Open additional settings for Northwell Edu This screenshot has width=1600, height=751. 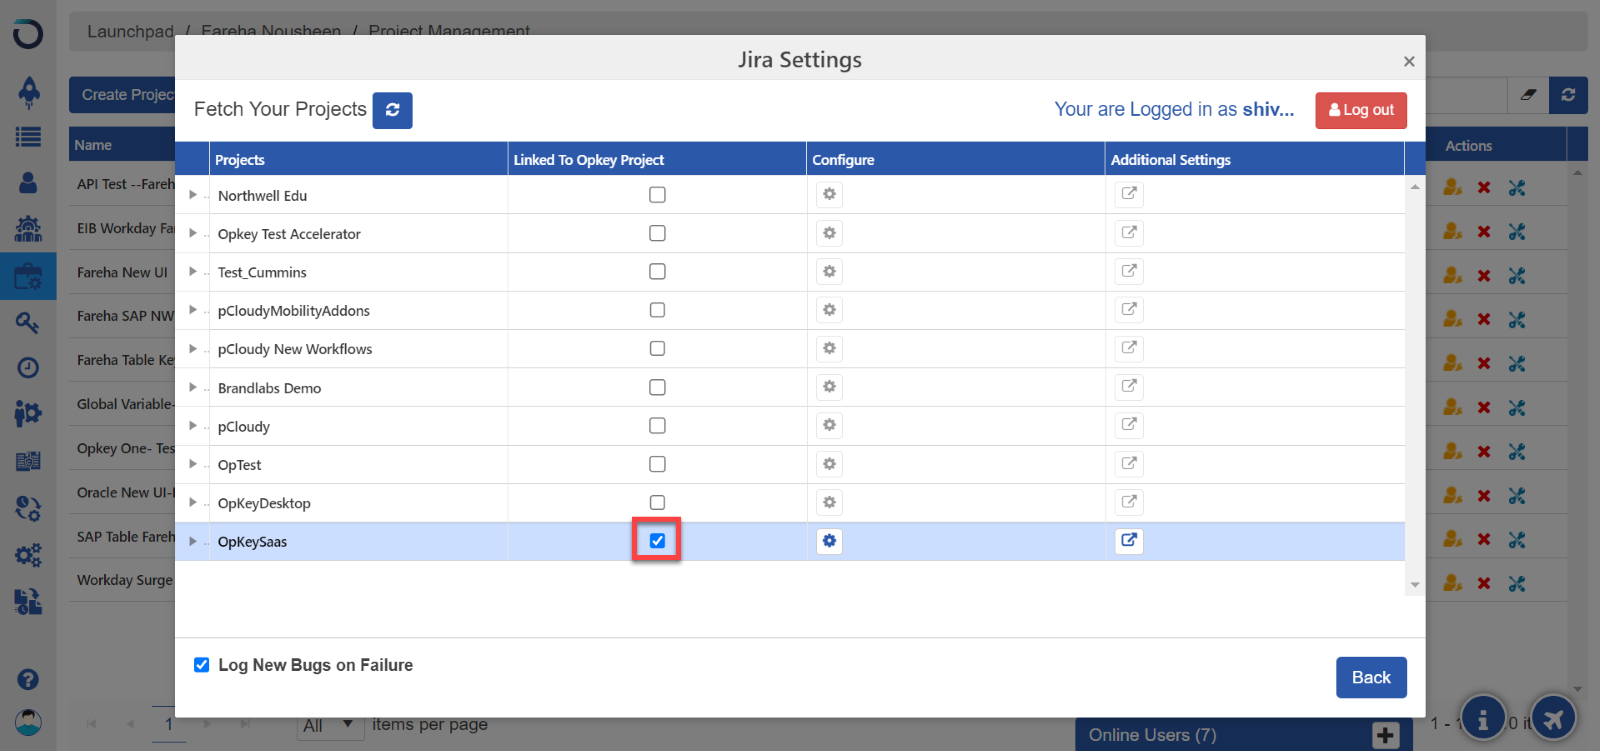(x=1129, y=194)
